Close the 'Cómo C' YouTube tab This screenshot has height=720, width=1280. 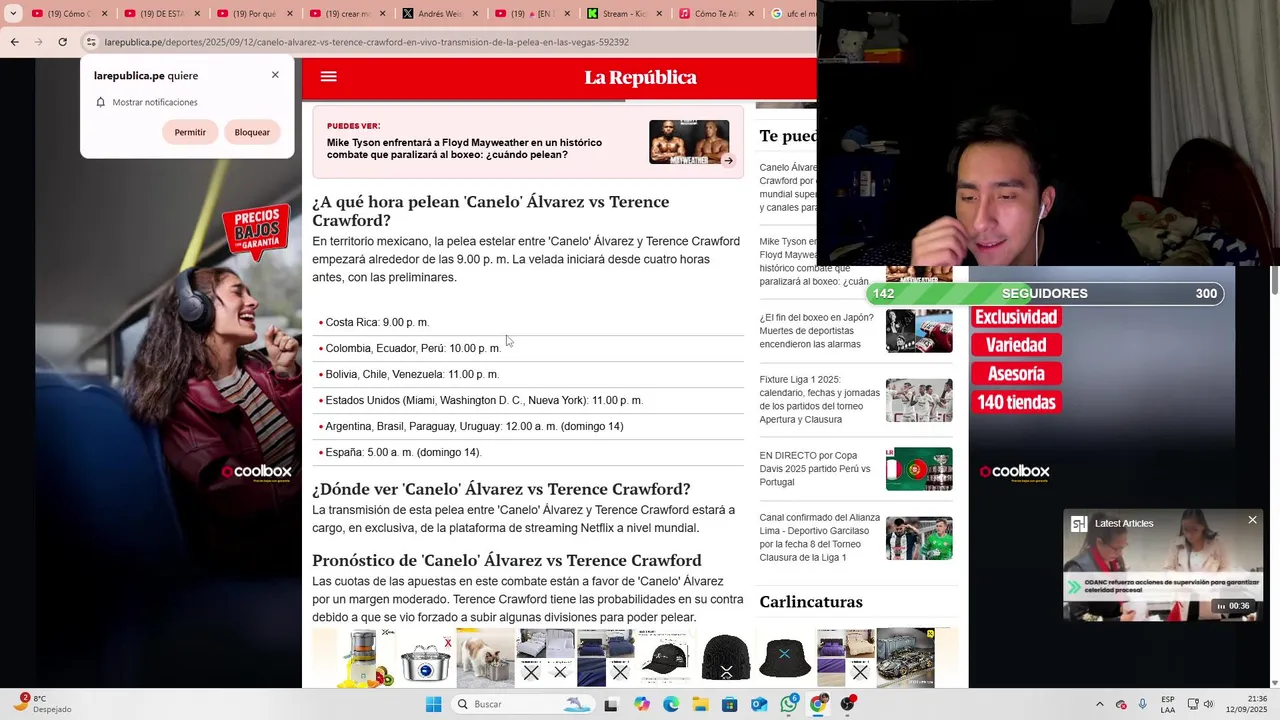pyautogui.click(x=104, y=14)
